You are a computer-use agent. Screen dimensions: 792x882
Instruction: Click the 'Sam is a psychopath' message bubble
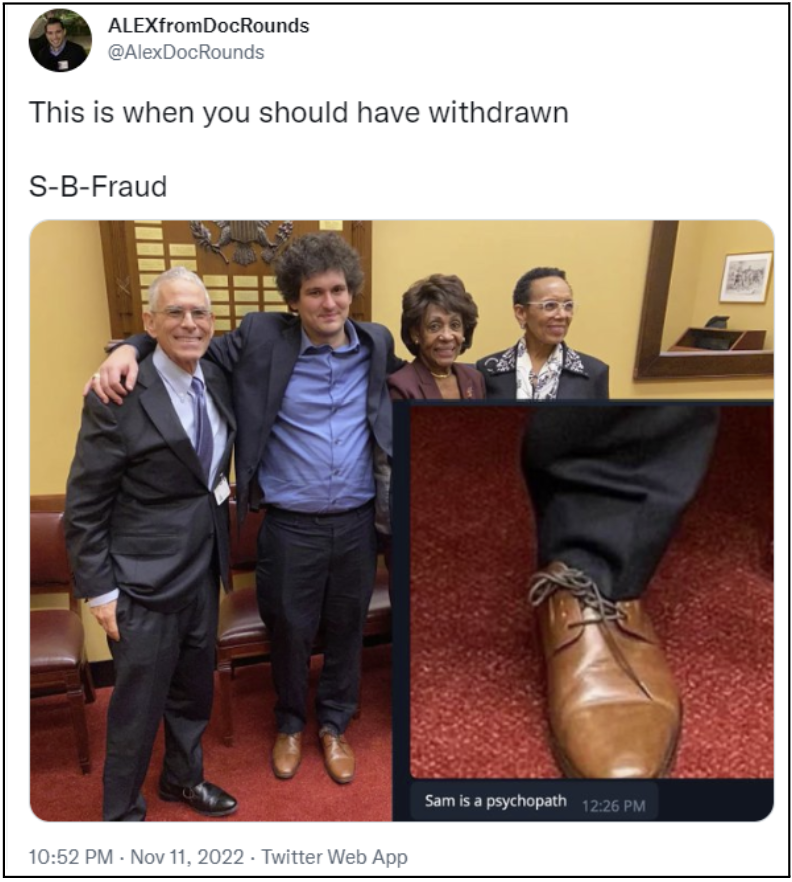tap(534, 801)
